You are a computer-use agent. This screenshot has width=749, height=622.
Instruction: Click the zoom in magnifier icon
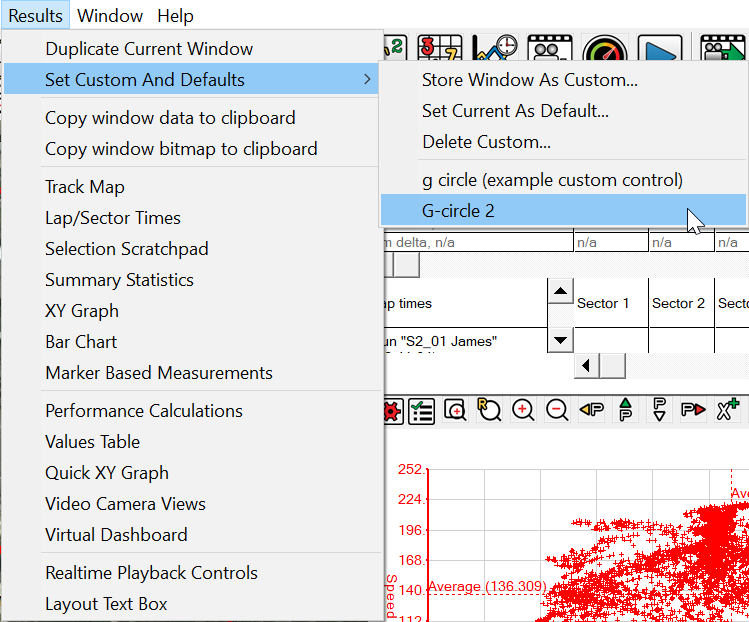coord(523,410)
